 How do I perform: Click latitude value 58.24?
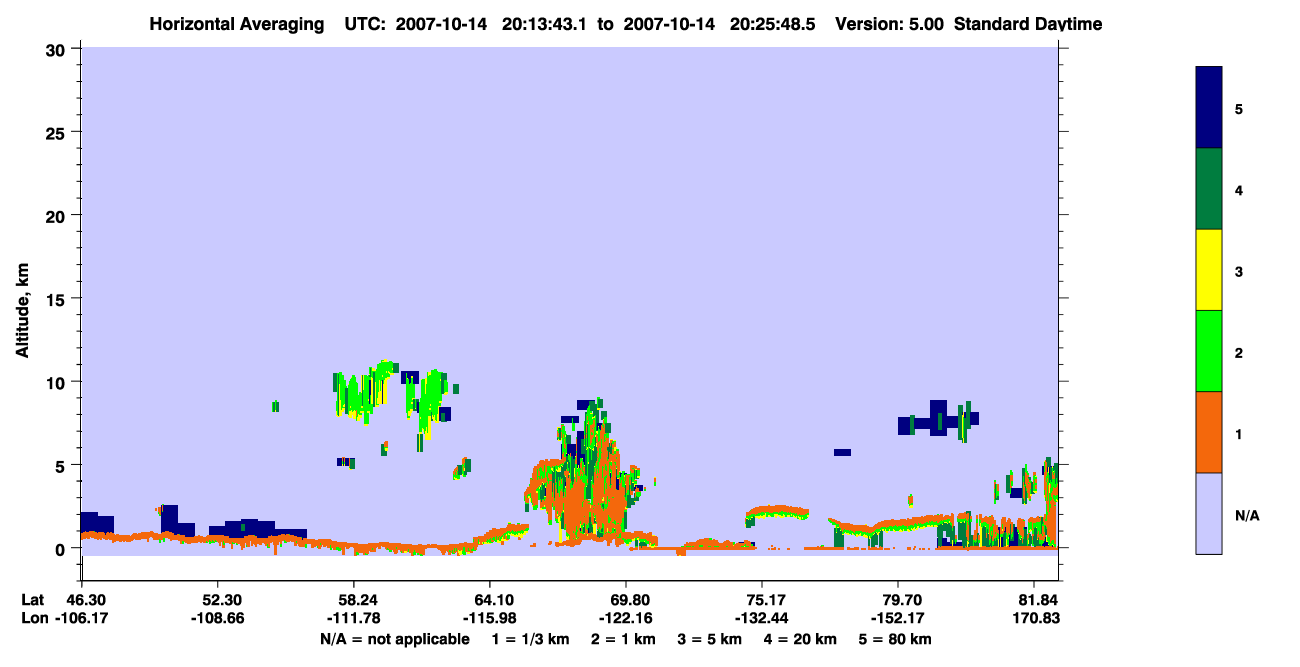pos(354,600)
